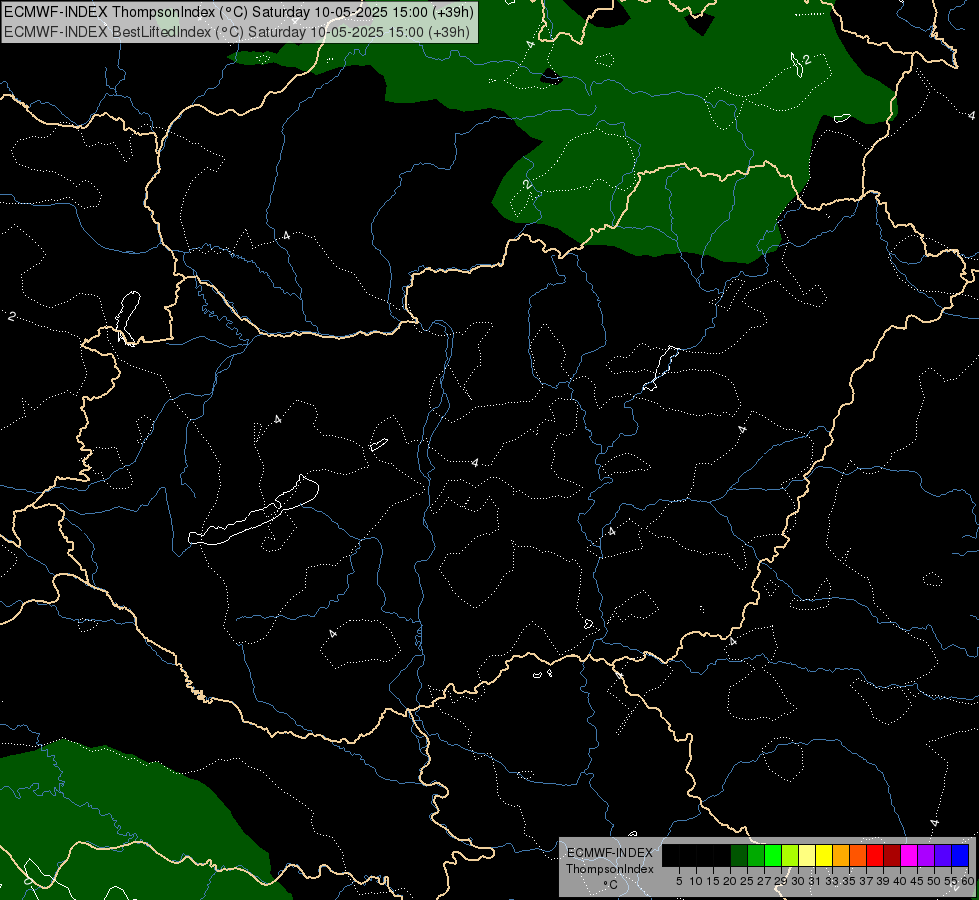The image size is (979, 900).
Task: Click the legend scale value 5
Action: tap(679, 881)
